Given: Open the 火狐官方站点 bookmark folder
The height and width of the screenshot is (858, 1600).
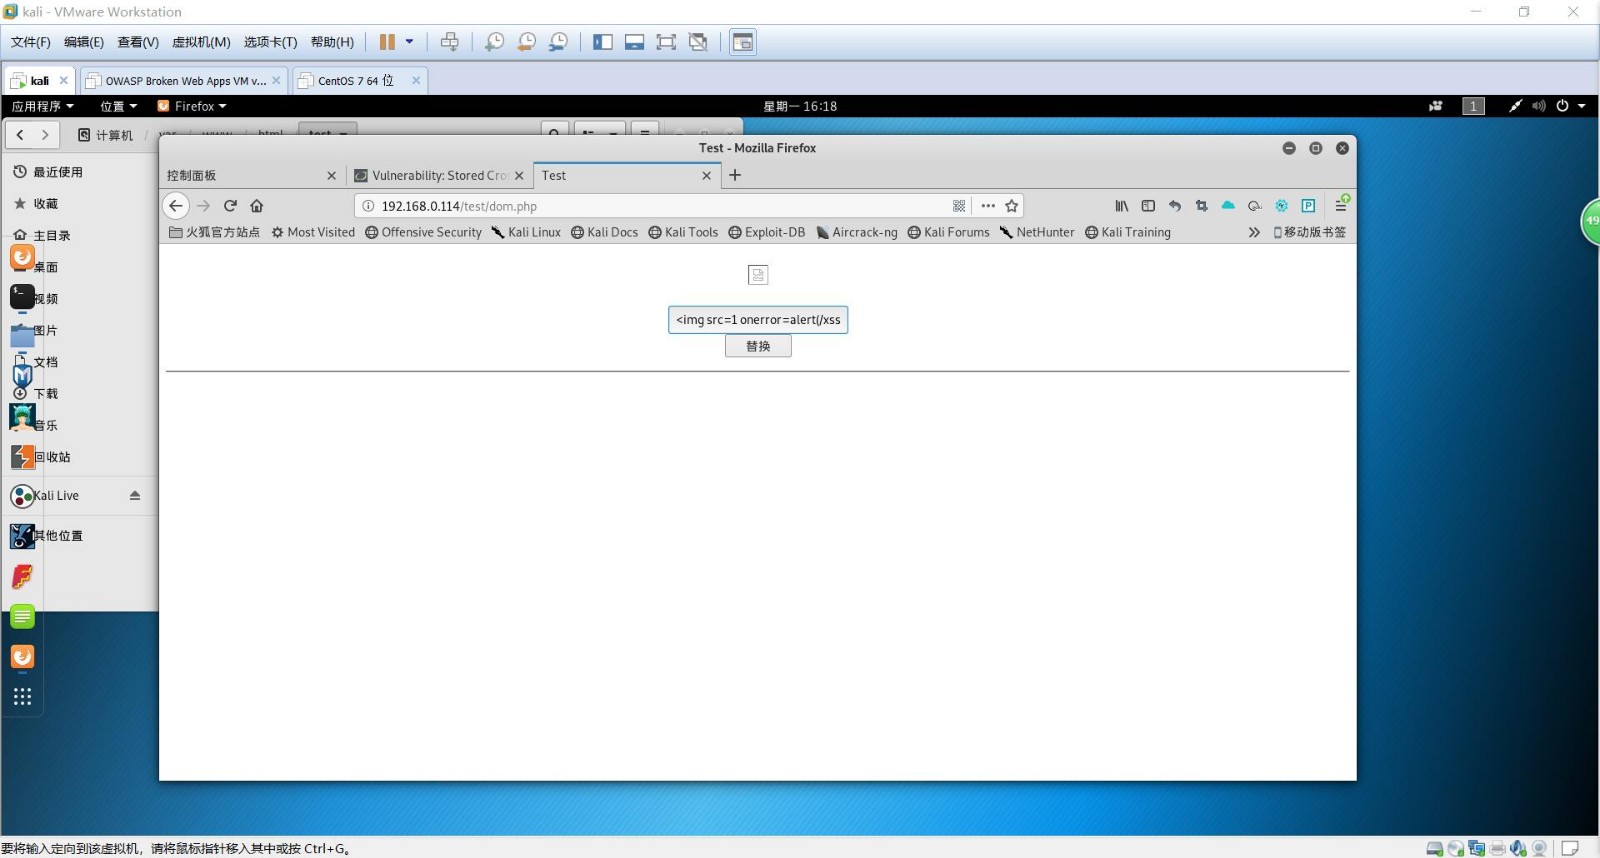Looking at the screenshot, I should pos(214,232).
